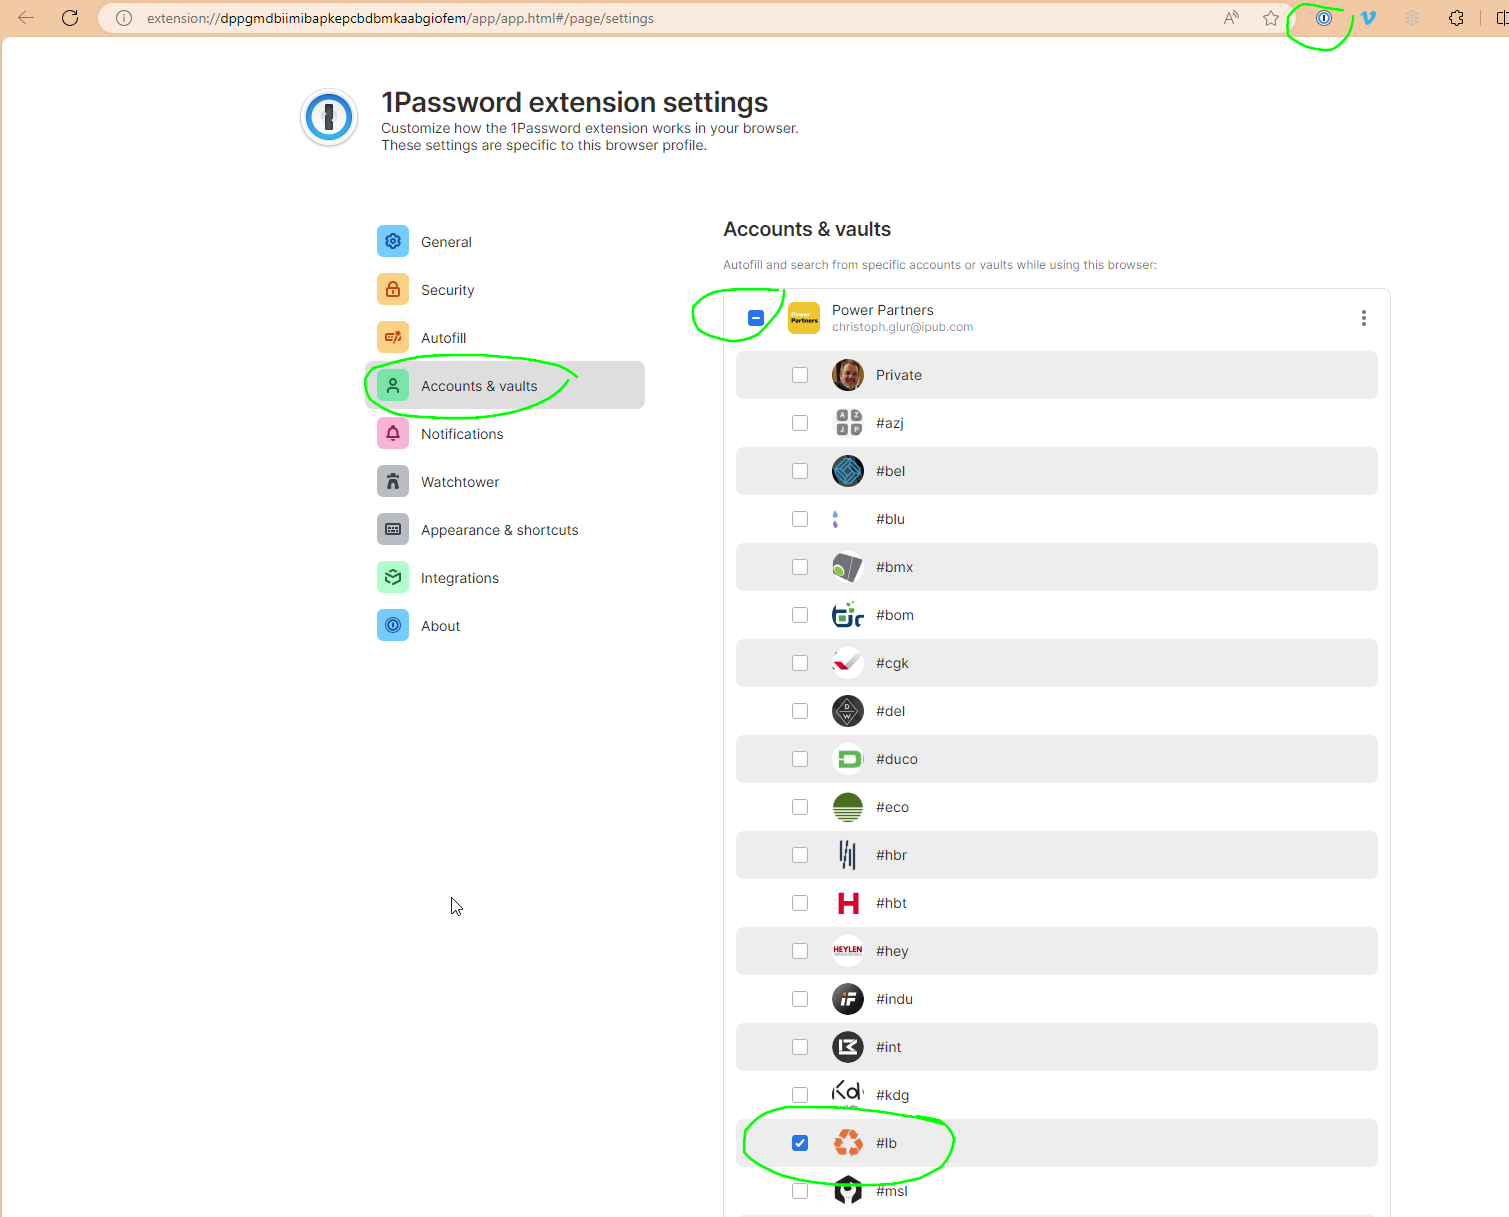Click the Security padlock icon in sidebar

[393, 289]
